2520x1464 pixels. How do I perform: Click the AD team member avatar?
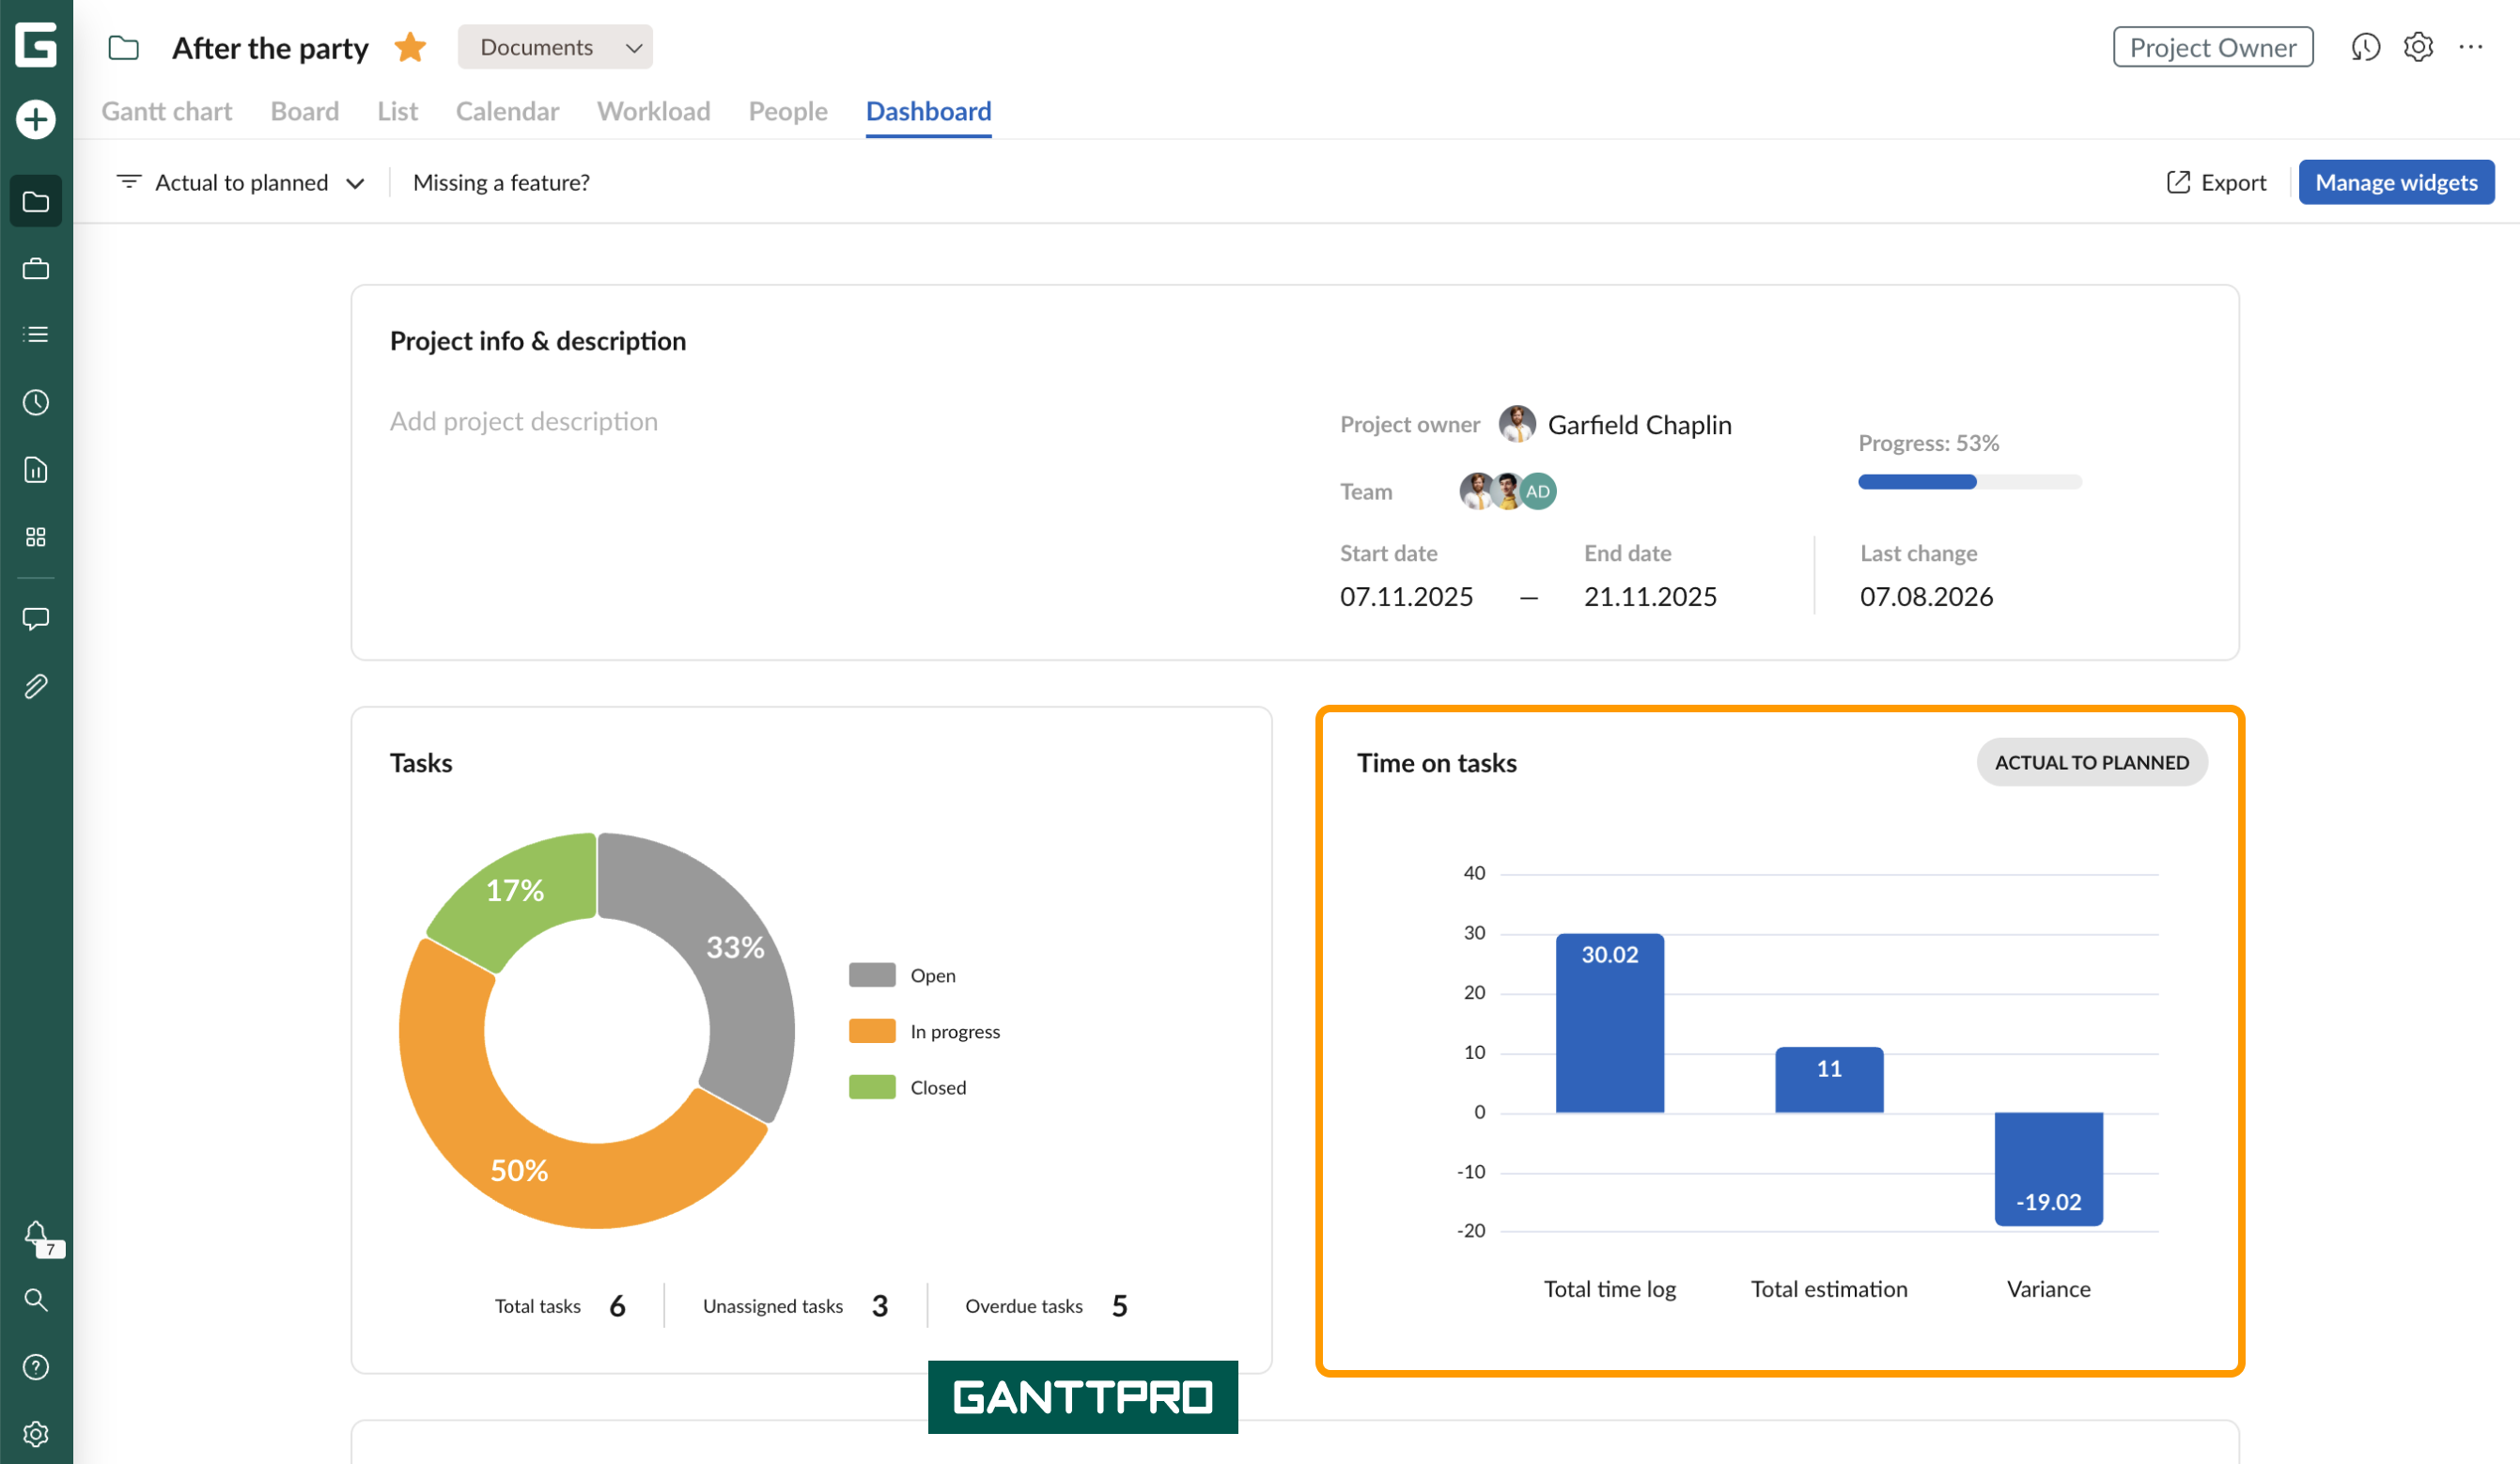coord(1538,491)
